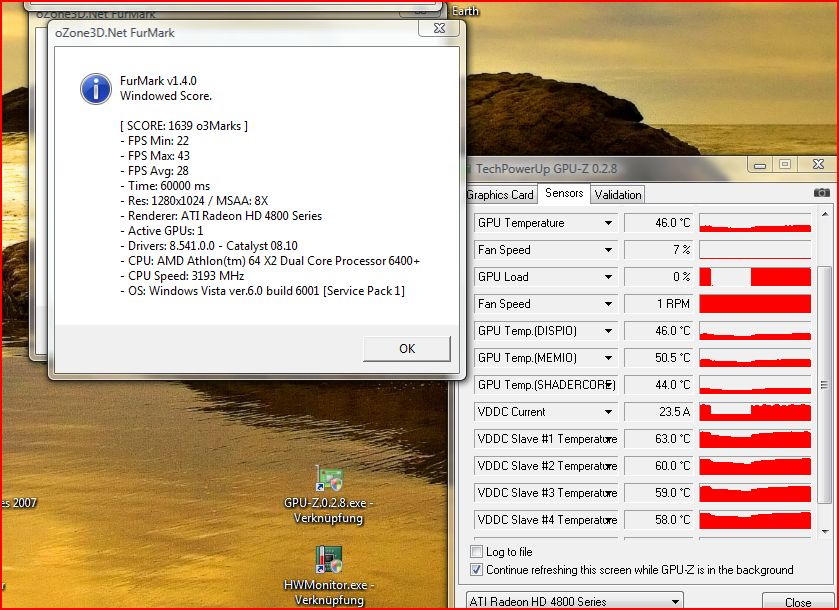Click the VDDC Current 23.5 A value

(659, 412)
